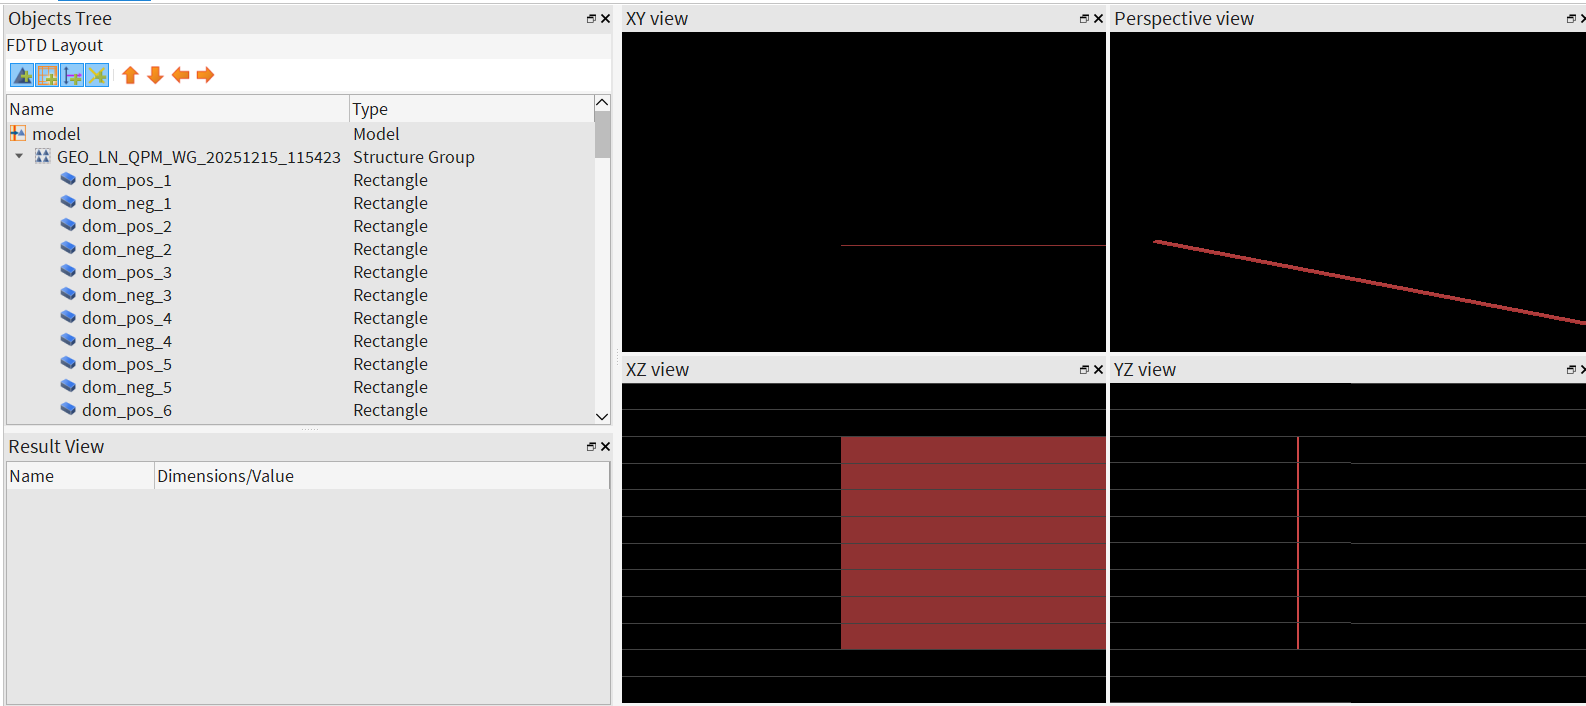Click the orange up arrow to move object up
1586x706 pixels.
click(x=130, y=75)
